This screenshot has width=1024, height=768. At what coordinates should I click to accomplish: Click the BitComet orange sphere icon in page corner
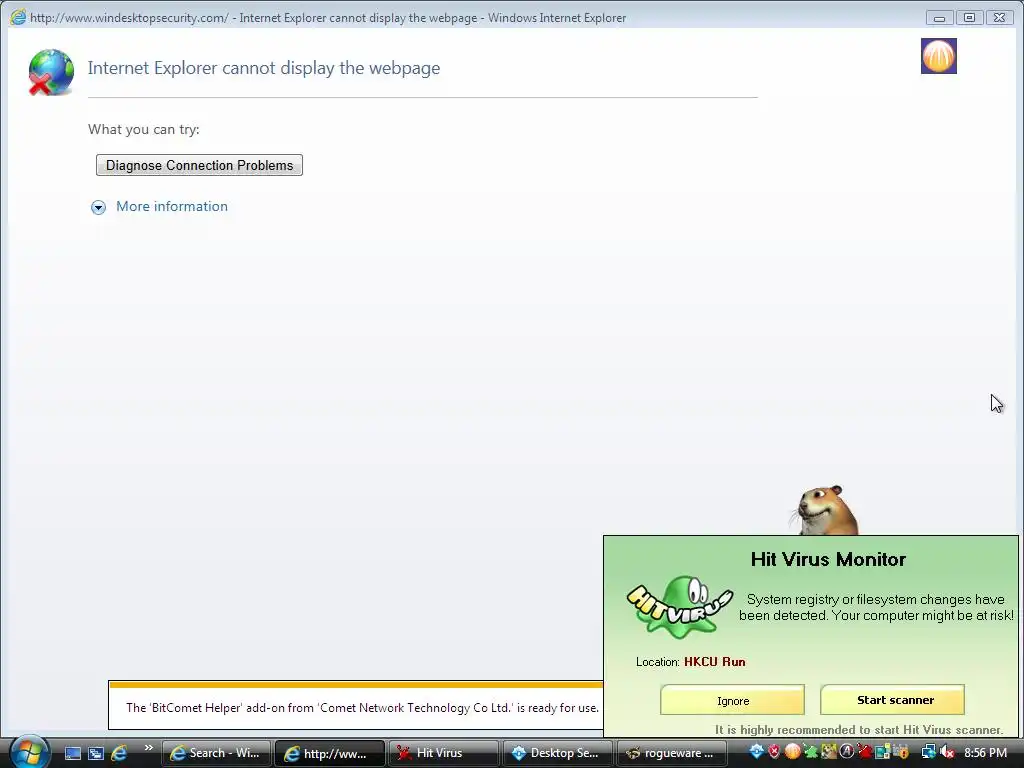point(938,56)
